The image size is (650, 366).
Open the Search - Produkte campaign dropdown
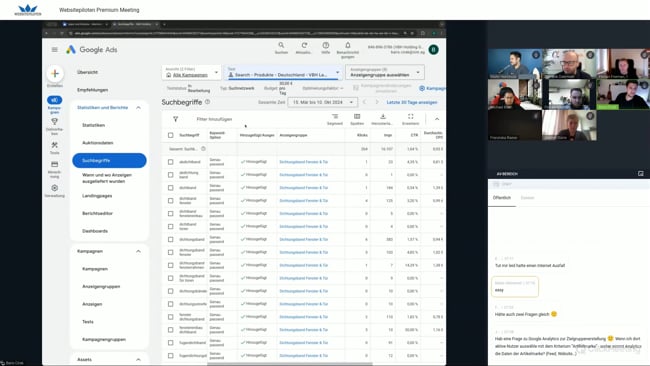[284, 72]
